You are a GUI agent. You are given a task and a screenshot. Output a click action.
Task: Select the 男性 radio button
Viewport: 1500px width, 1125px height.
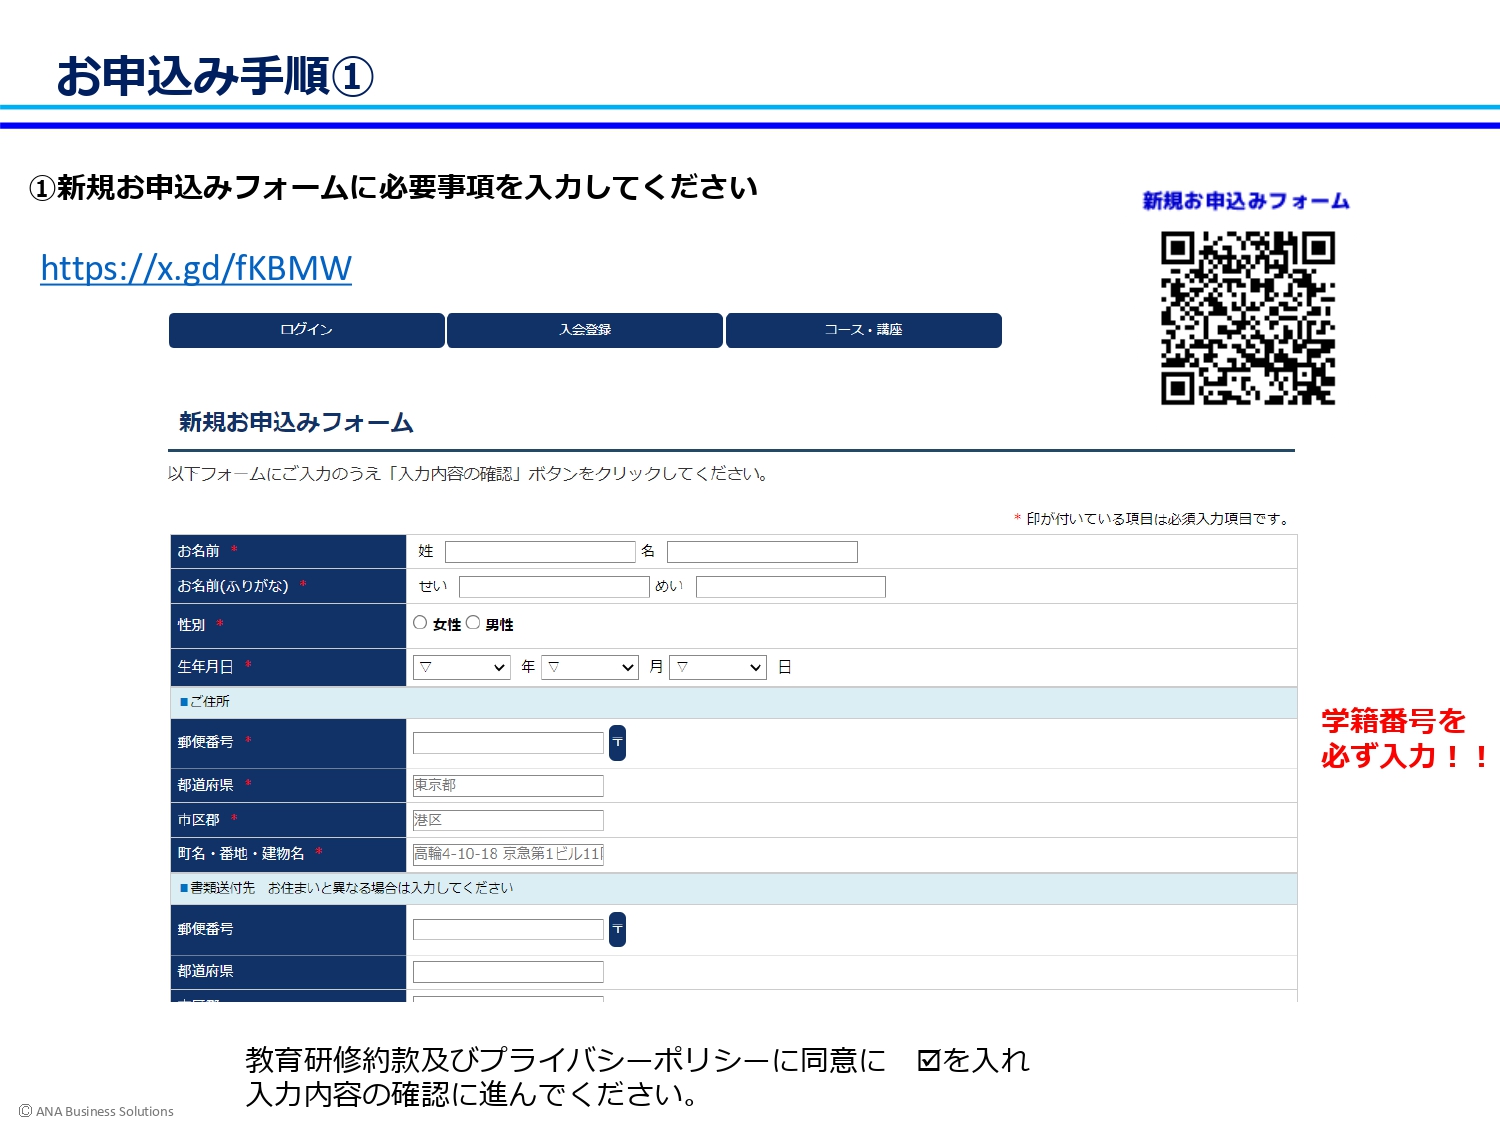click(x=473, y=623)
